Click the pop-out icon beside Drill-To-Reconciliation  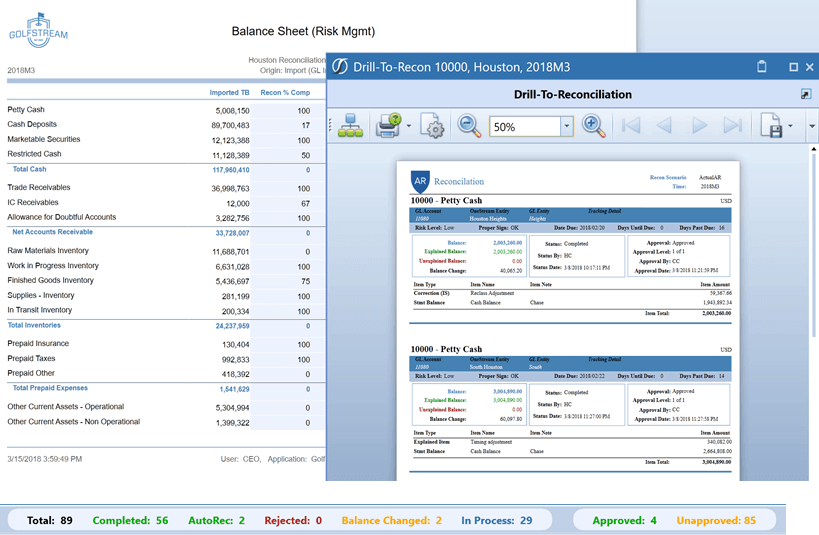pyautogui.click(x=805, y=94)
